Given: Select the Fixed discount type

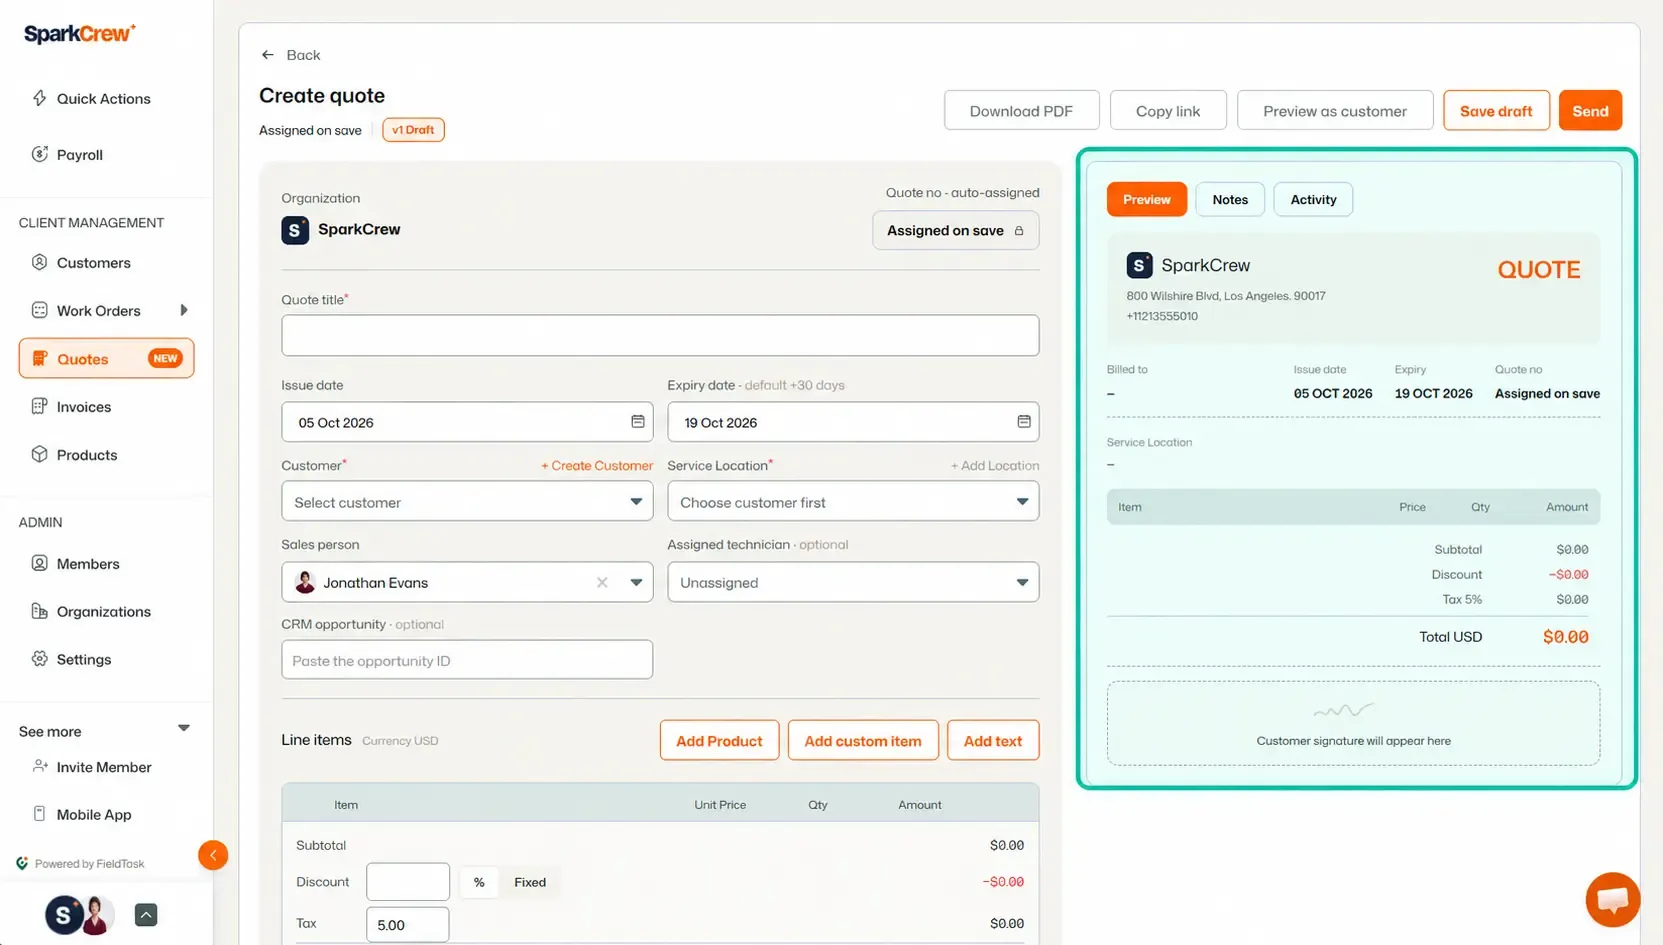Looking at the screenshot, I should point(530,882).
